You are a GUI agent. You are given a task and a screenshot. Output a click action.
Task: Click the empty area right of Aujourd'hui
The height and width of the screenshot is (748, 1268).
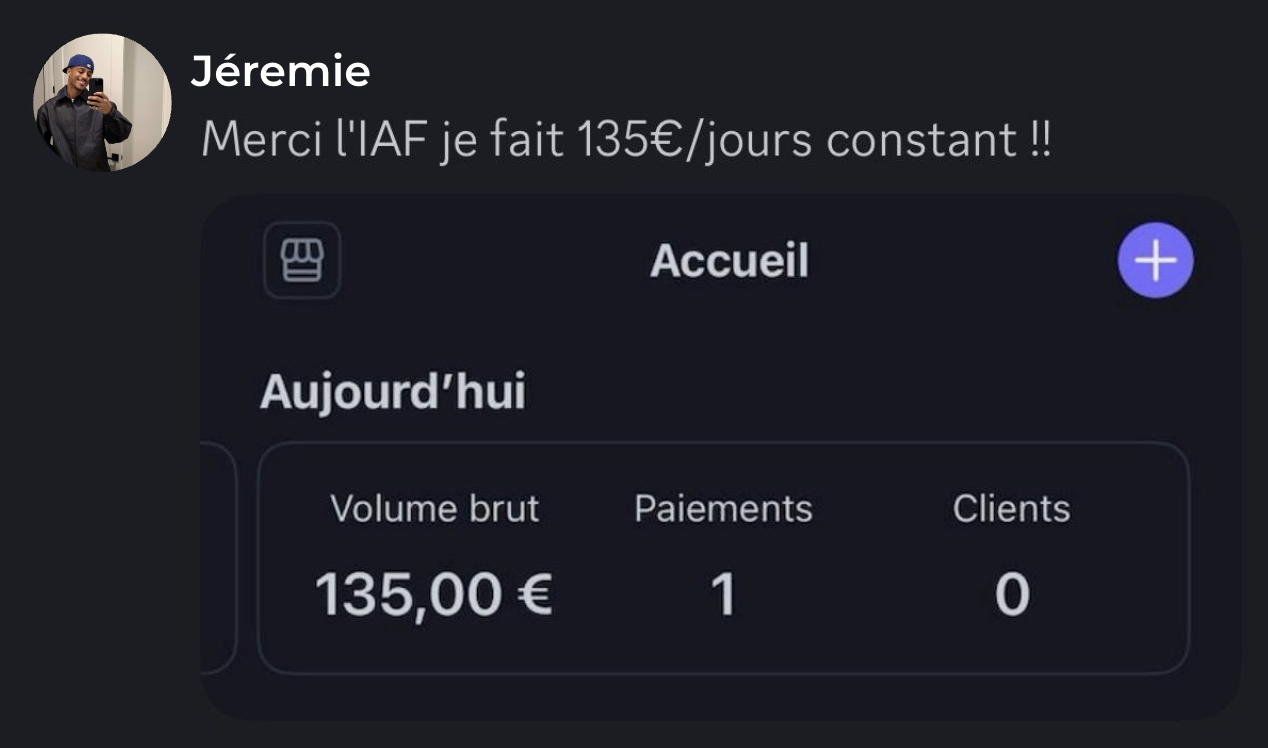click(850, 392)
